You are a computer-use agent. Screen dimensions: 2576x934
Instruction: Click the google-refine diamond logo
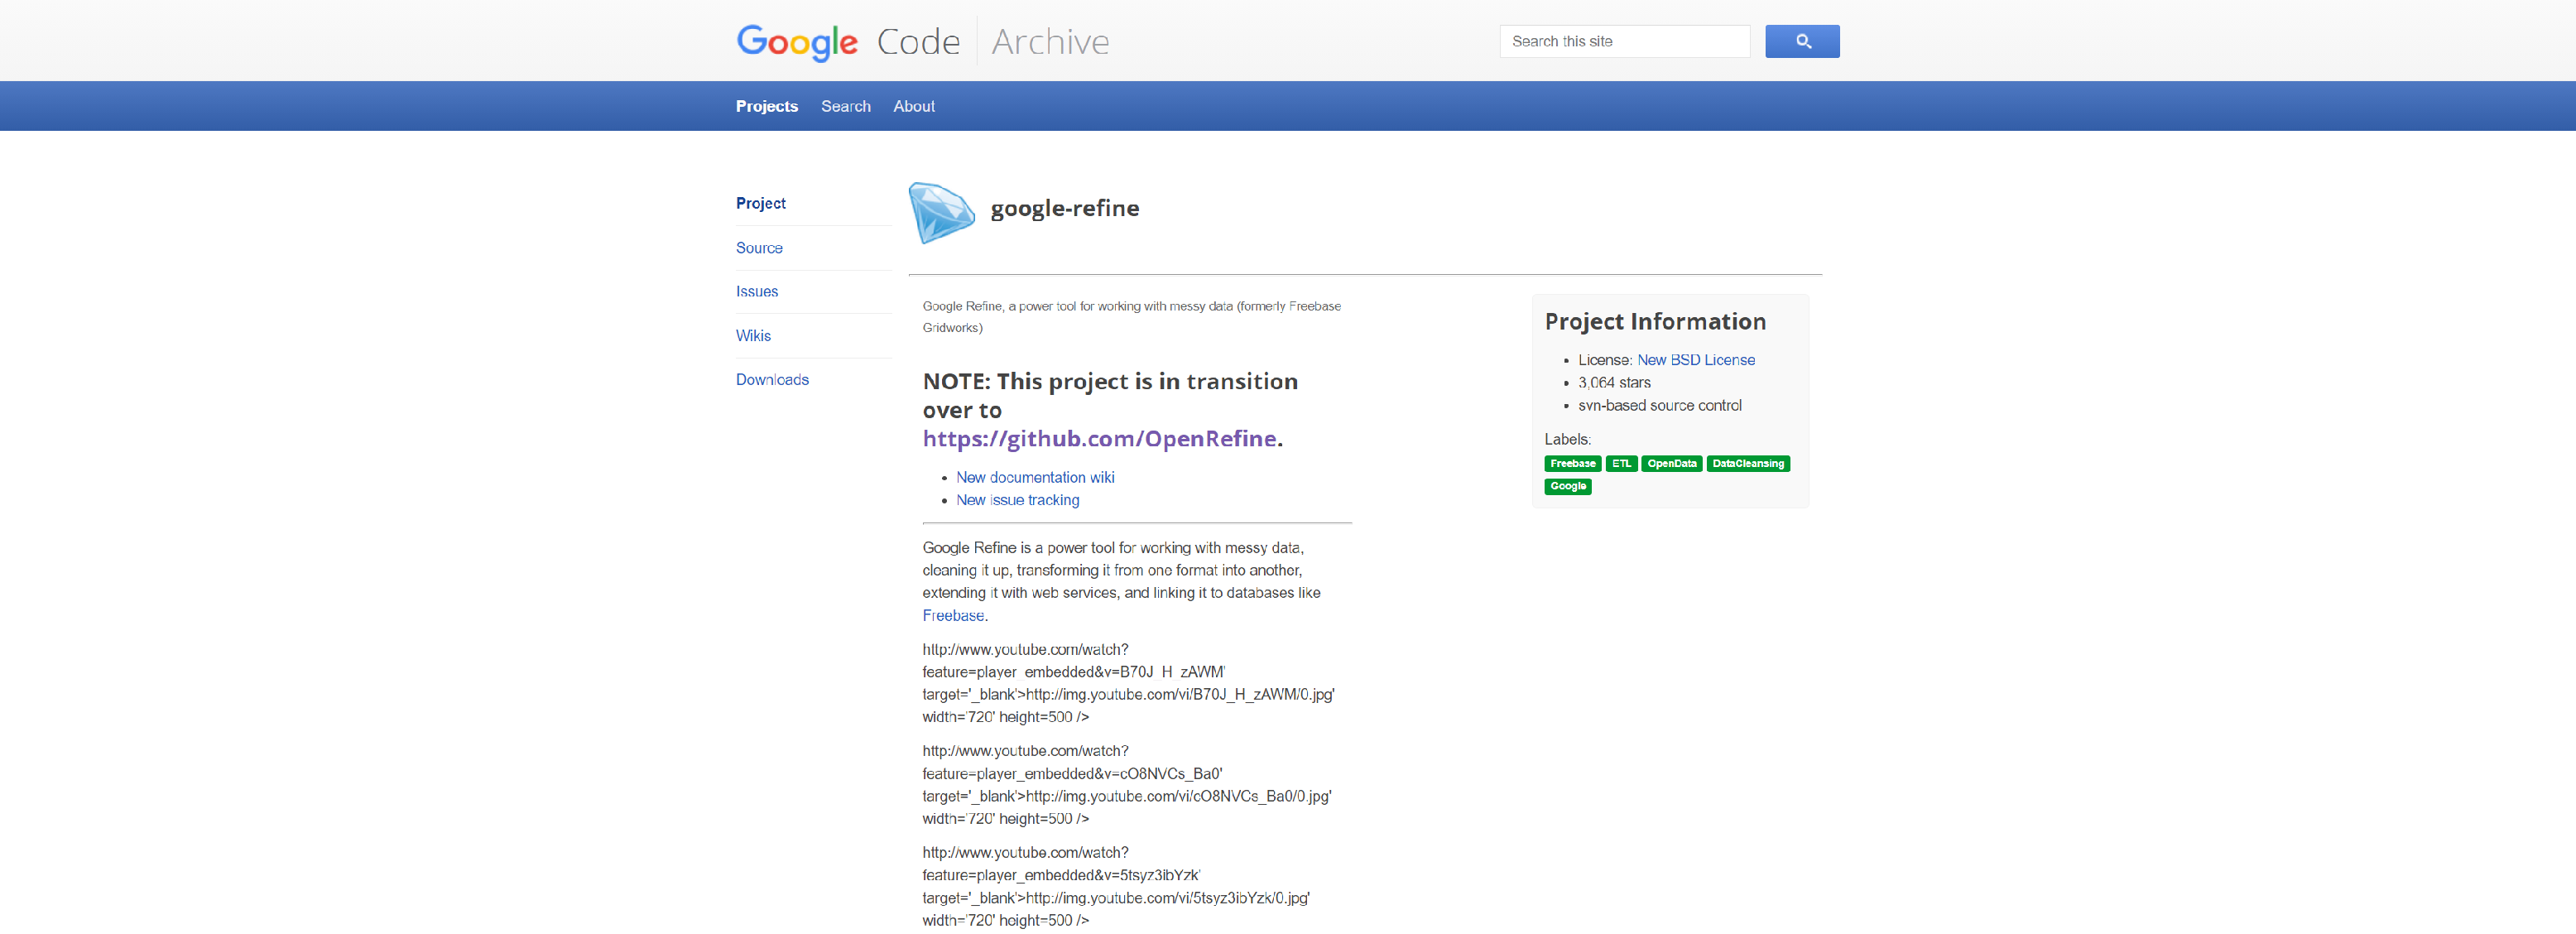point(940,212)
